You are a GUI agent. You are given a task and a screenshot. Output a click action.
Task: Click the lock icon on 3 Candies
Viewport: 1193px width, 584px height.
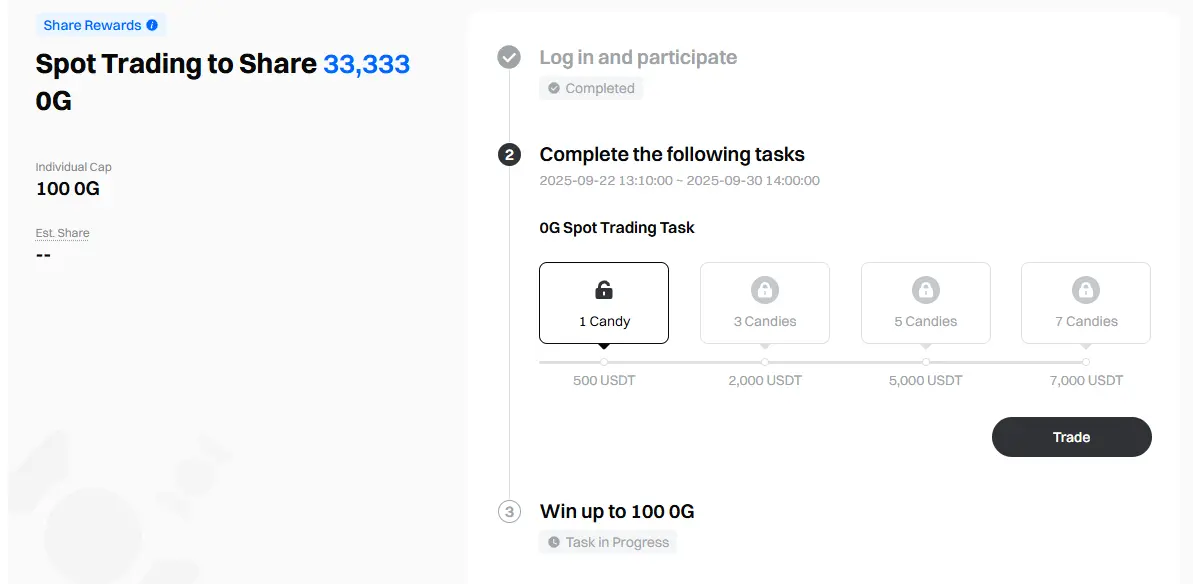765,290
